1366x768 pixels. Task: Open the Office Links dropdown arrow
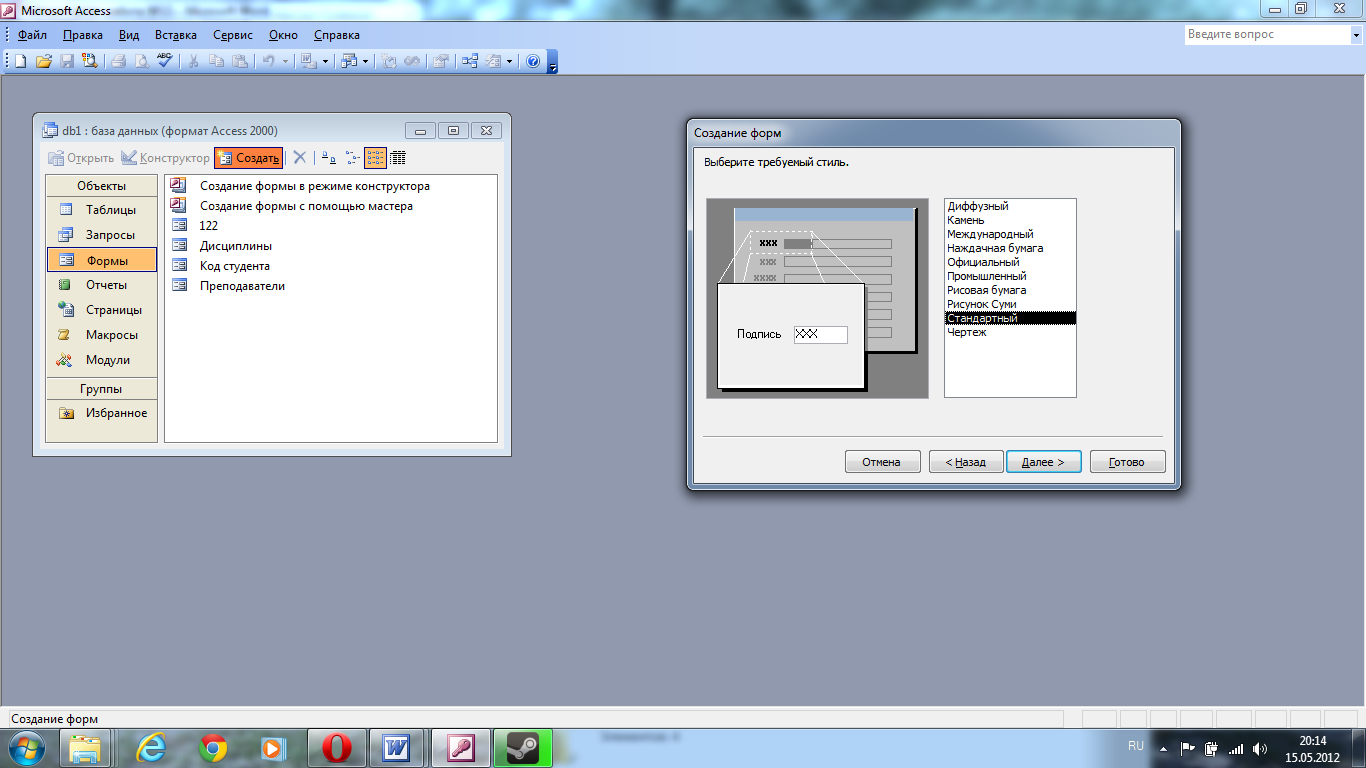pos(325,61)
